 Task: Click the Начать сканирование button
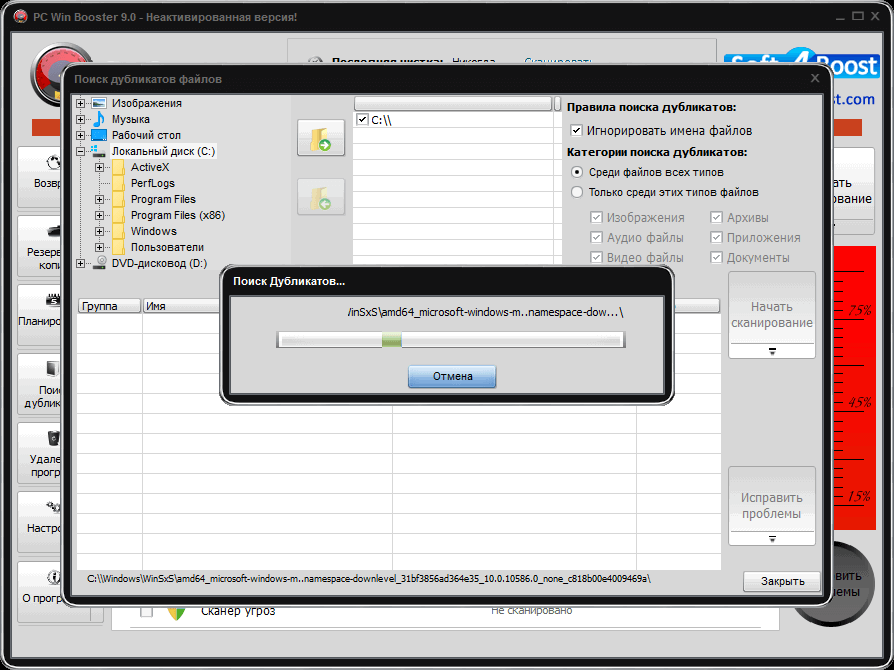(x=771, y=307)
